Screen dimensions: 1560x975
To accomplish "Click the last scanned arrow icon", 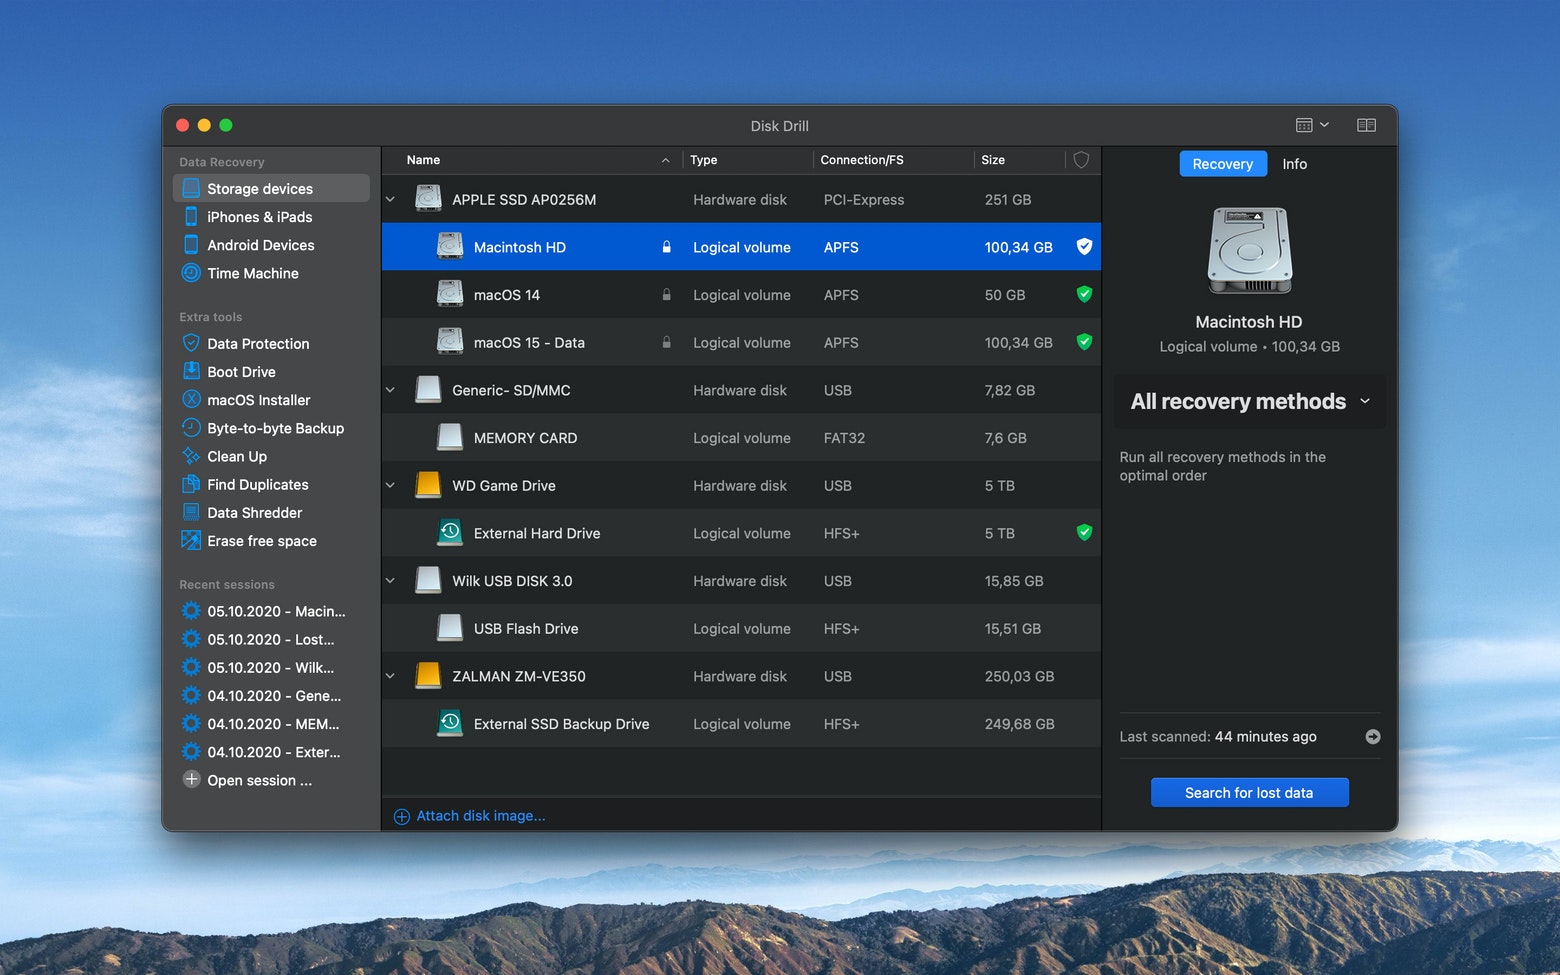I will [x=1373, y=737].
